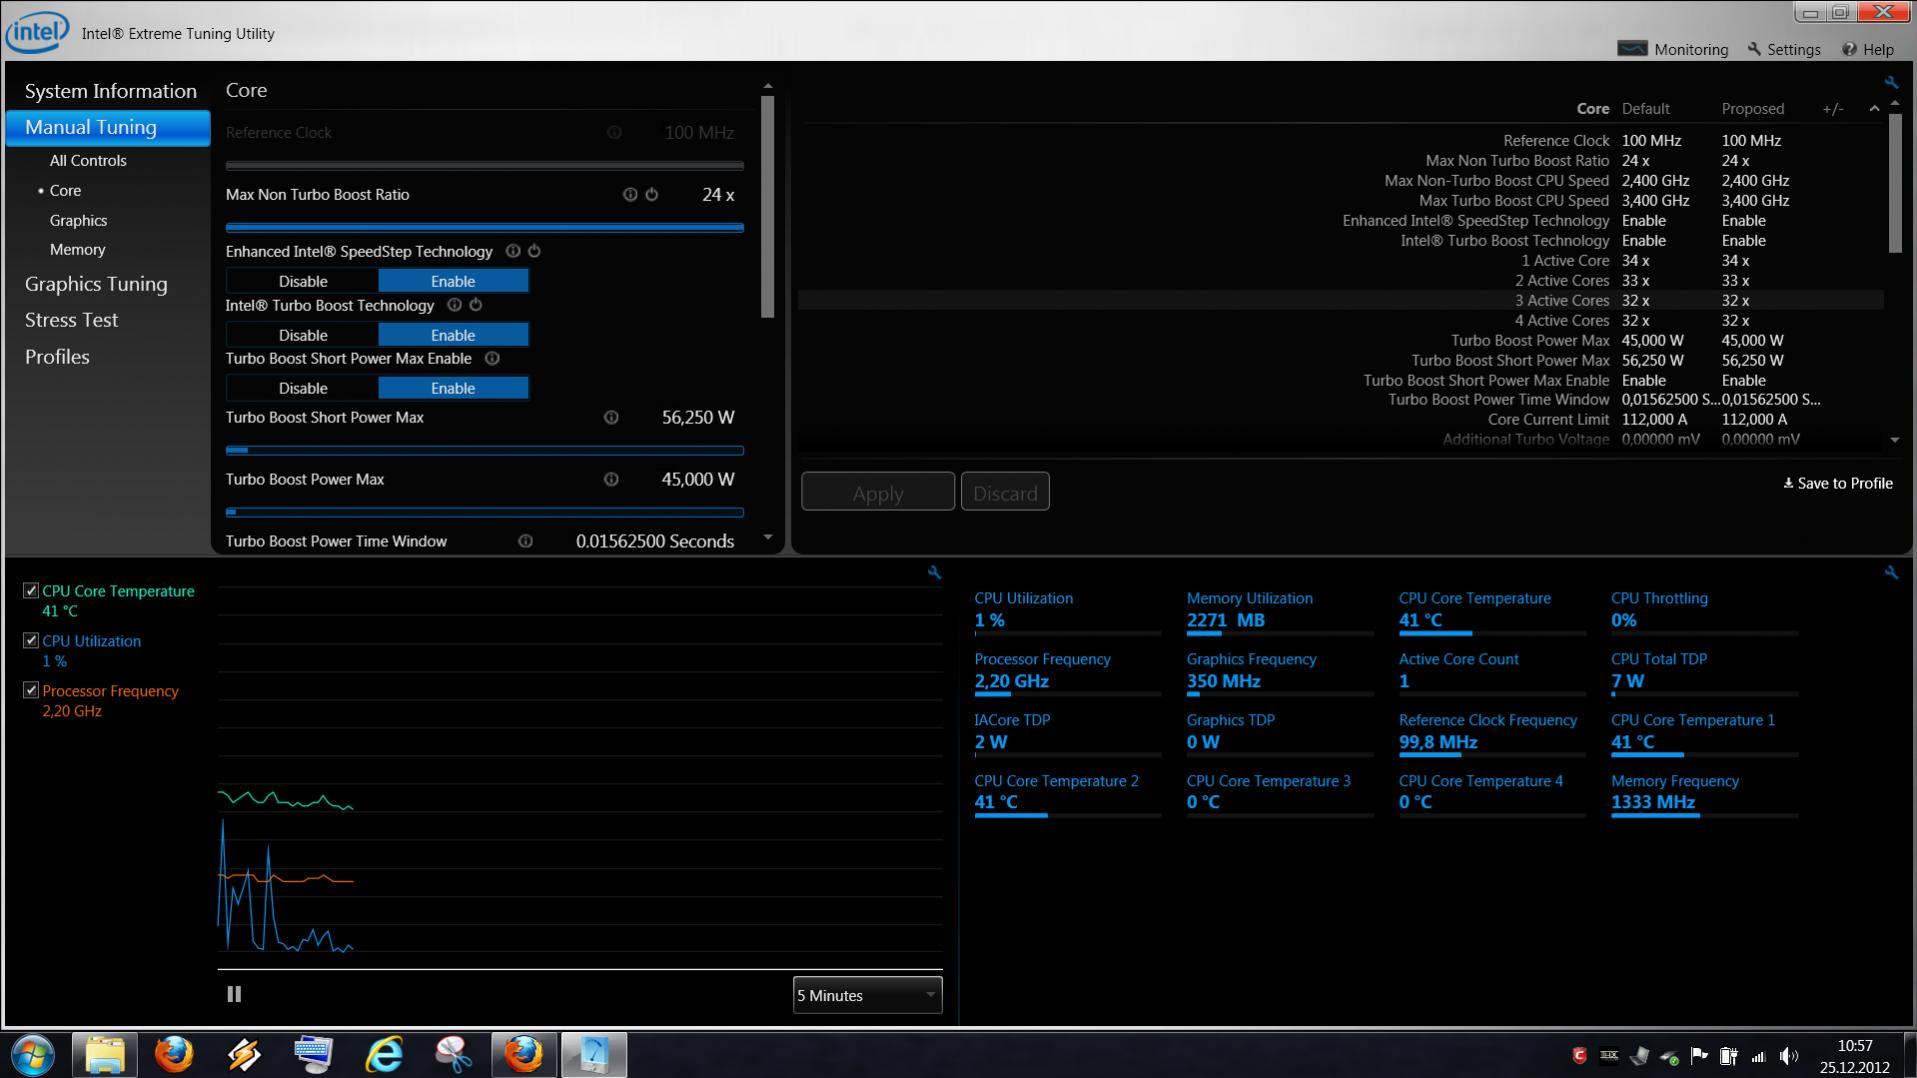Viewport: 1917px width, 1078px height.
Task: Check battery power status in tray
Action: pos(1728,1055)
